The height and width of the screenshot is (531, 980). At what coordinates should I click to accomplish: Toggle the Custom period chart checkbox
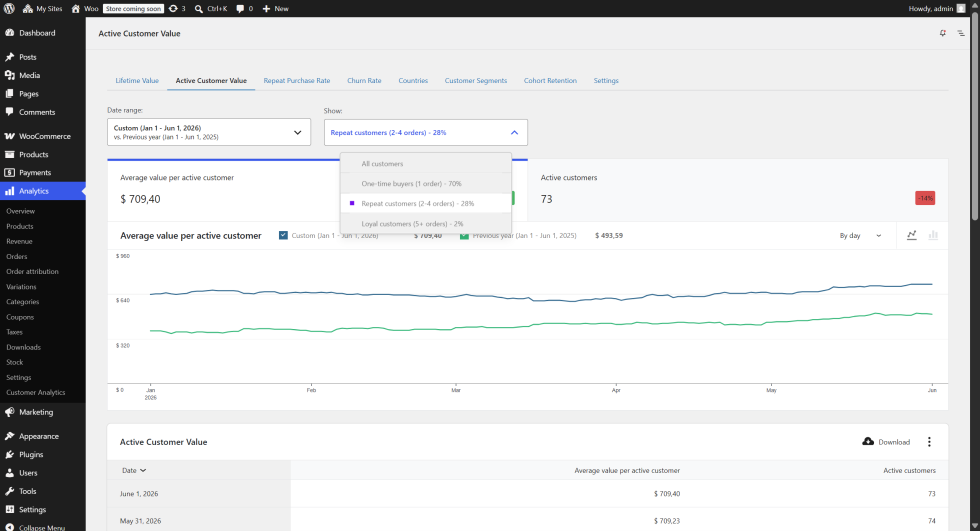[283, 236]
